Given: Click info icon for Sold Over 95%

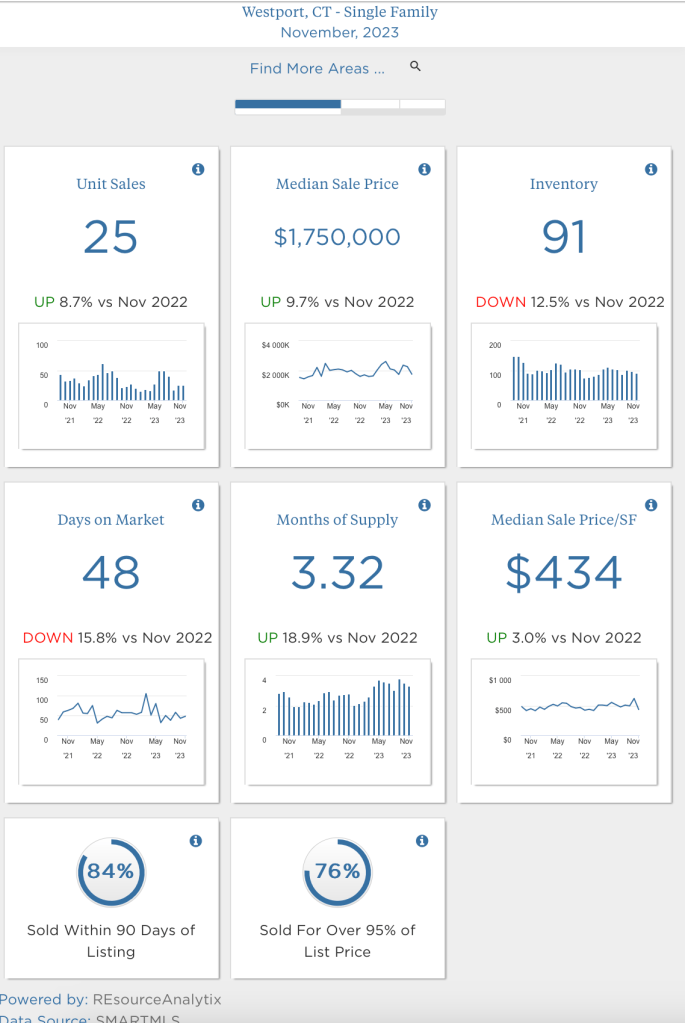Looking at the screenshot, I should click(x=422, y=841).
